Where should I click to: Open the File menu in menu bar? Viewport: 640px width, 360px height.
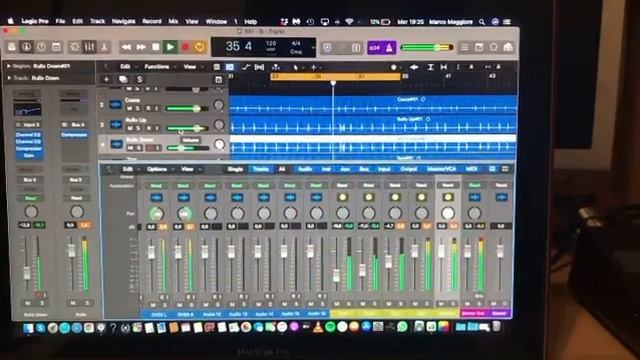click(60, 21)
